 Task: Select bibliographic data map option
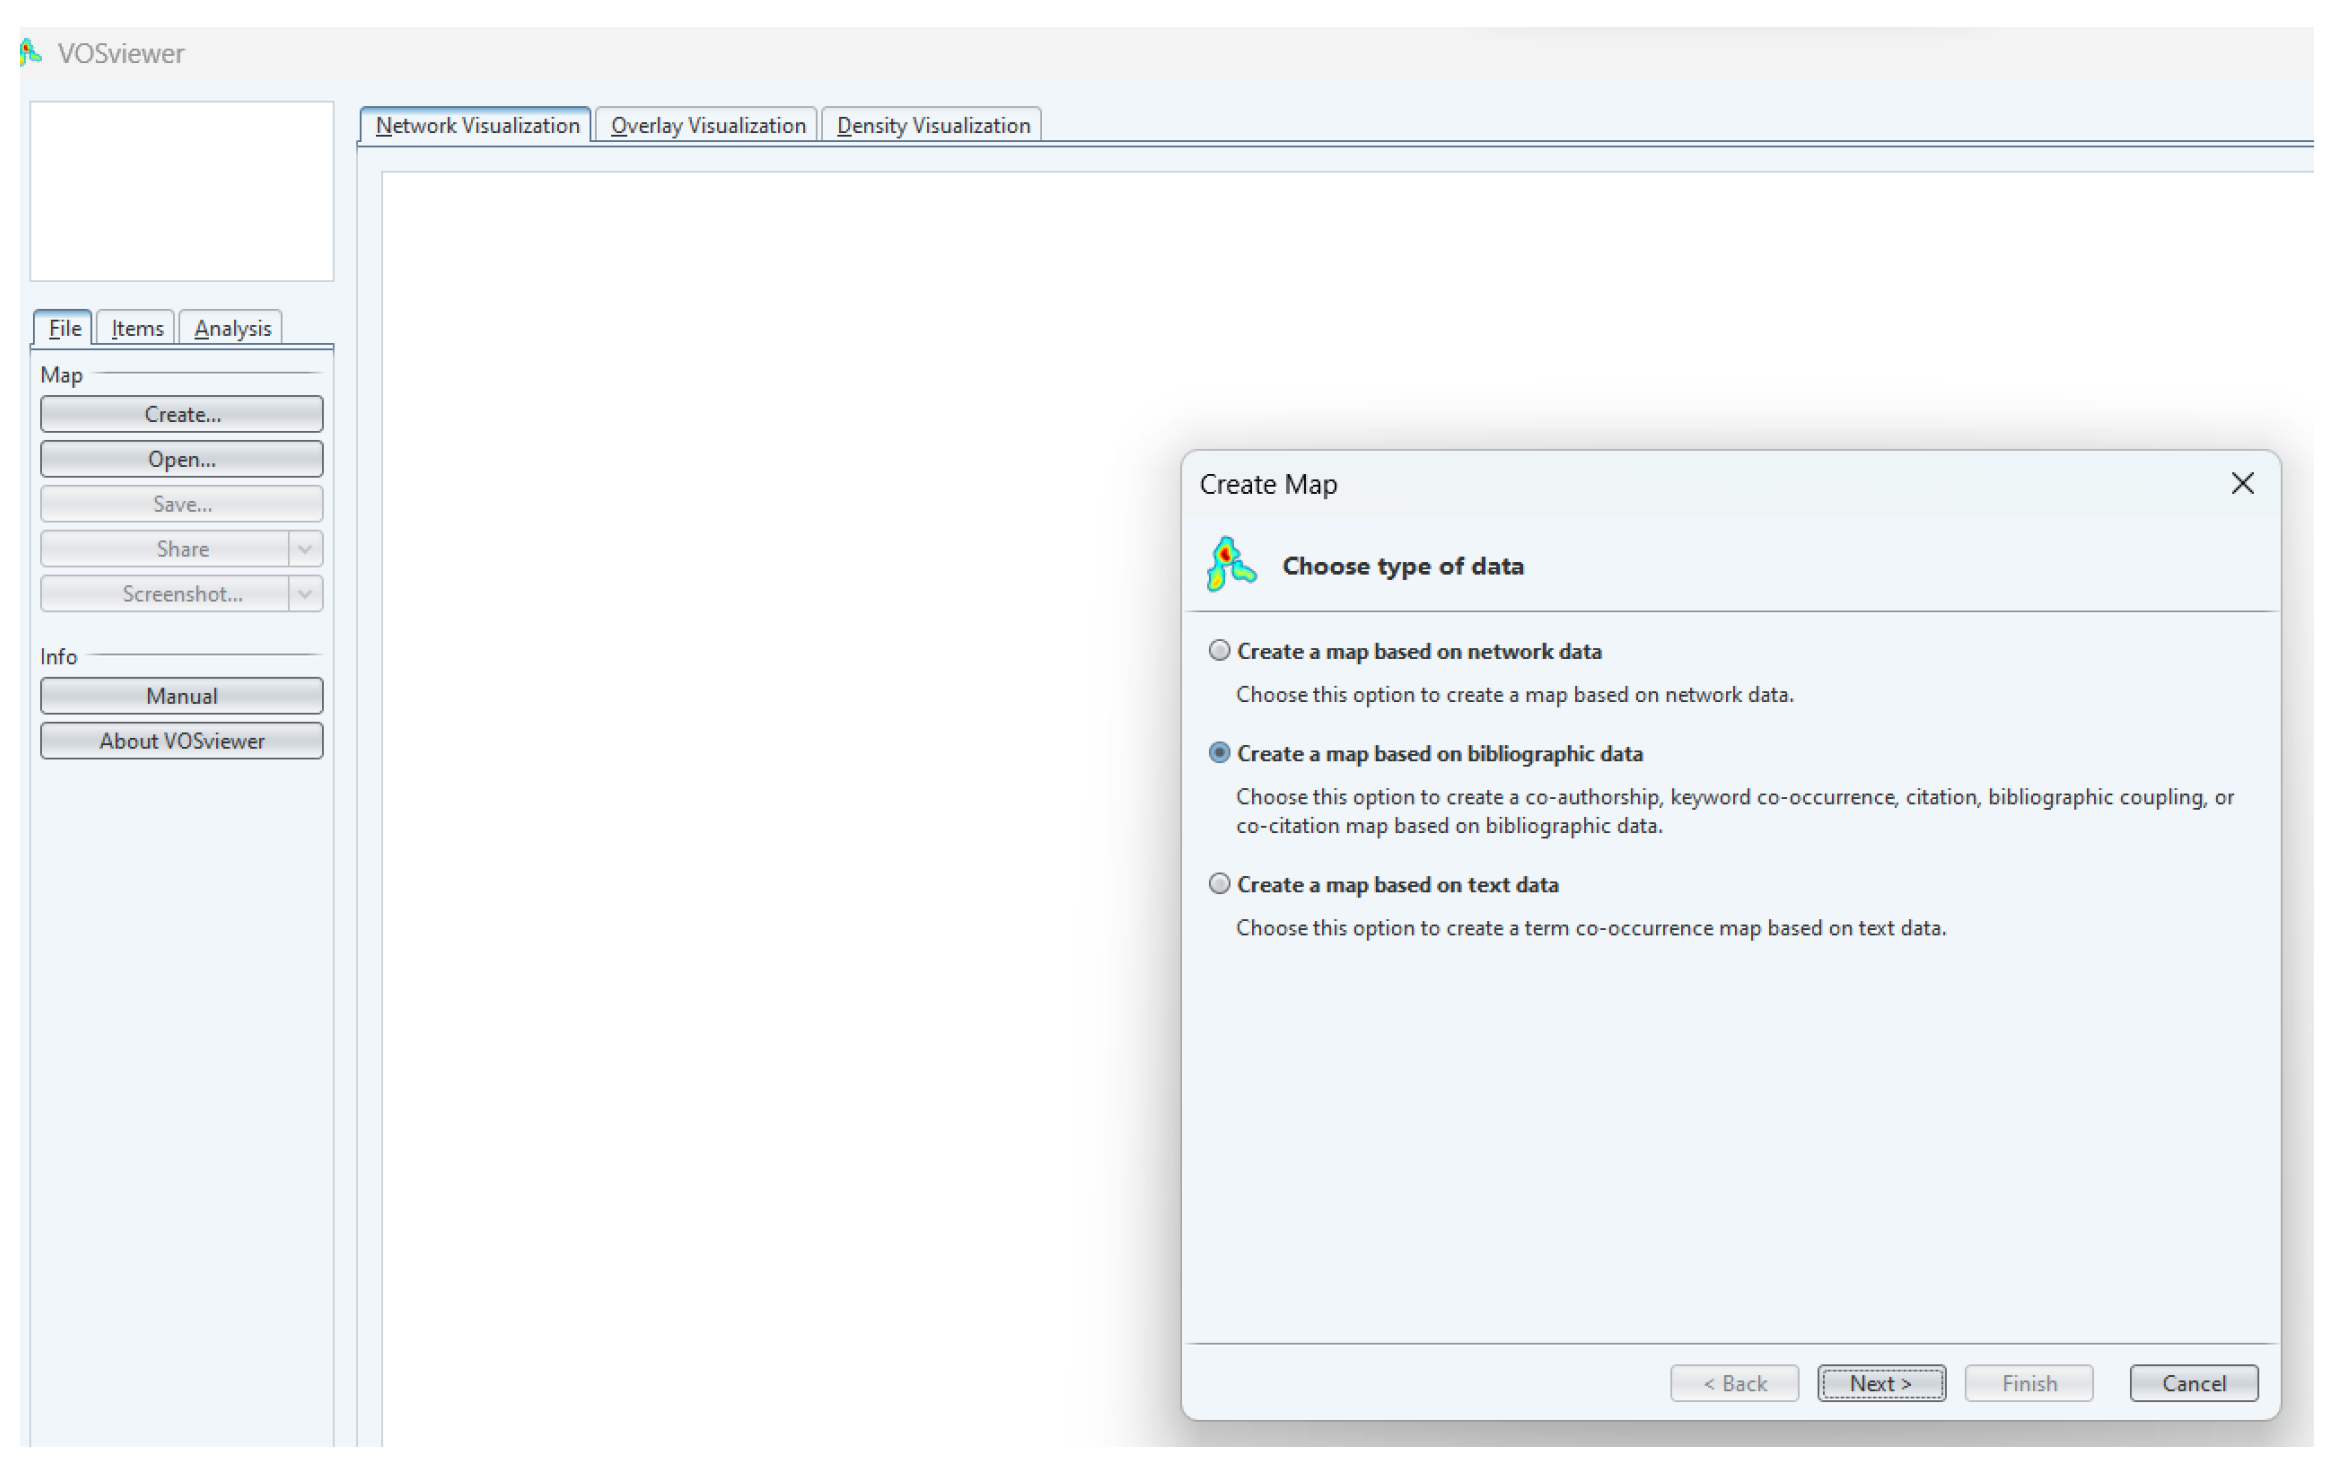pyautogui.click(x=1218, y=753)
